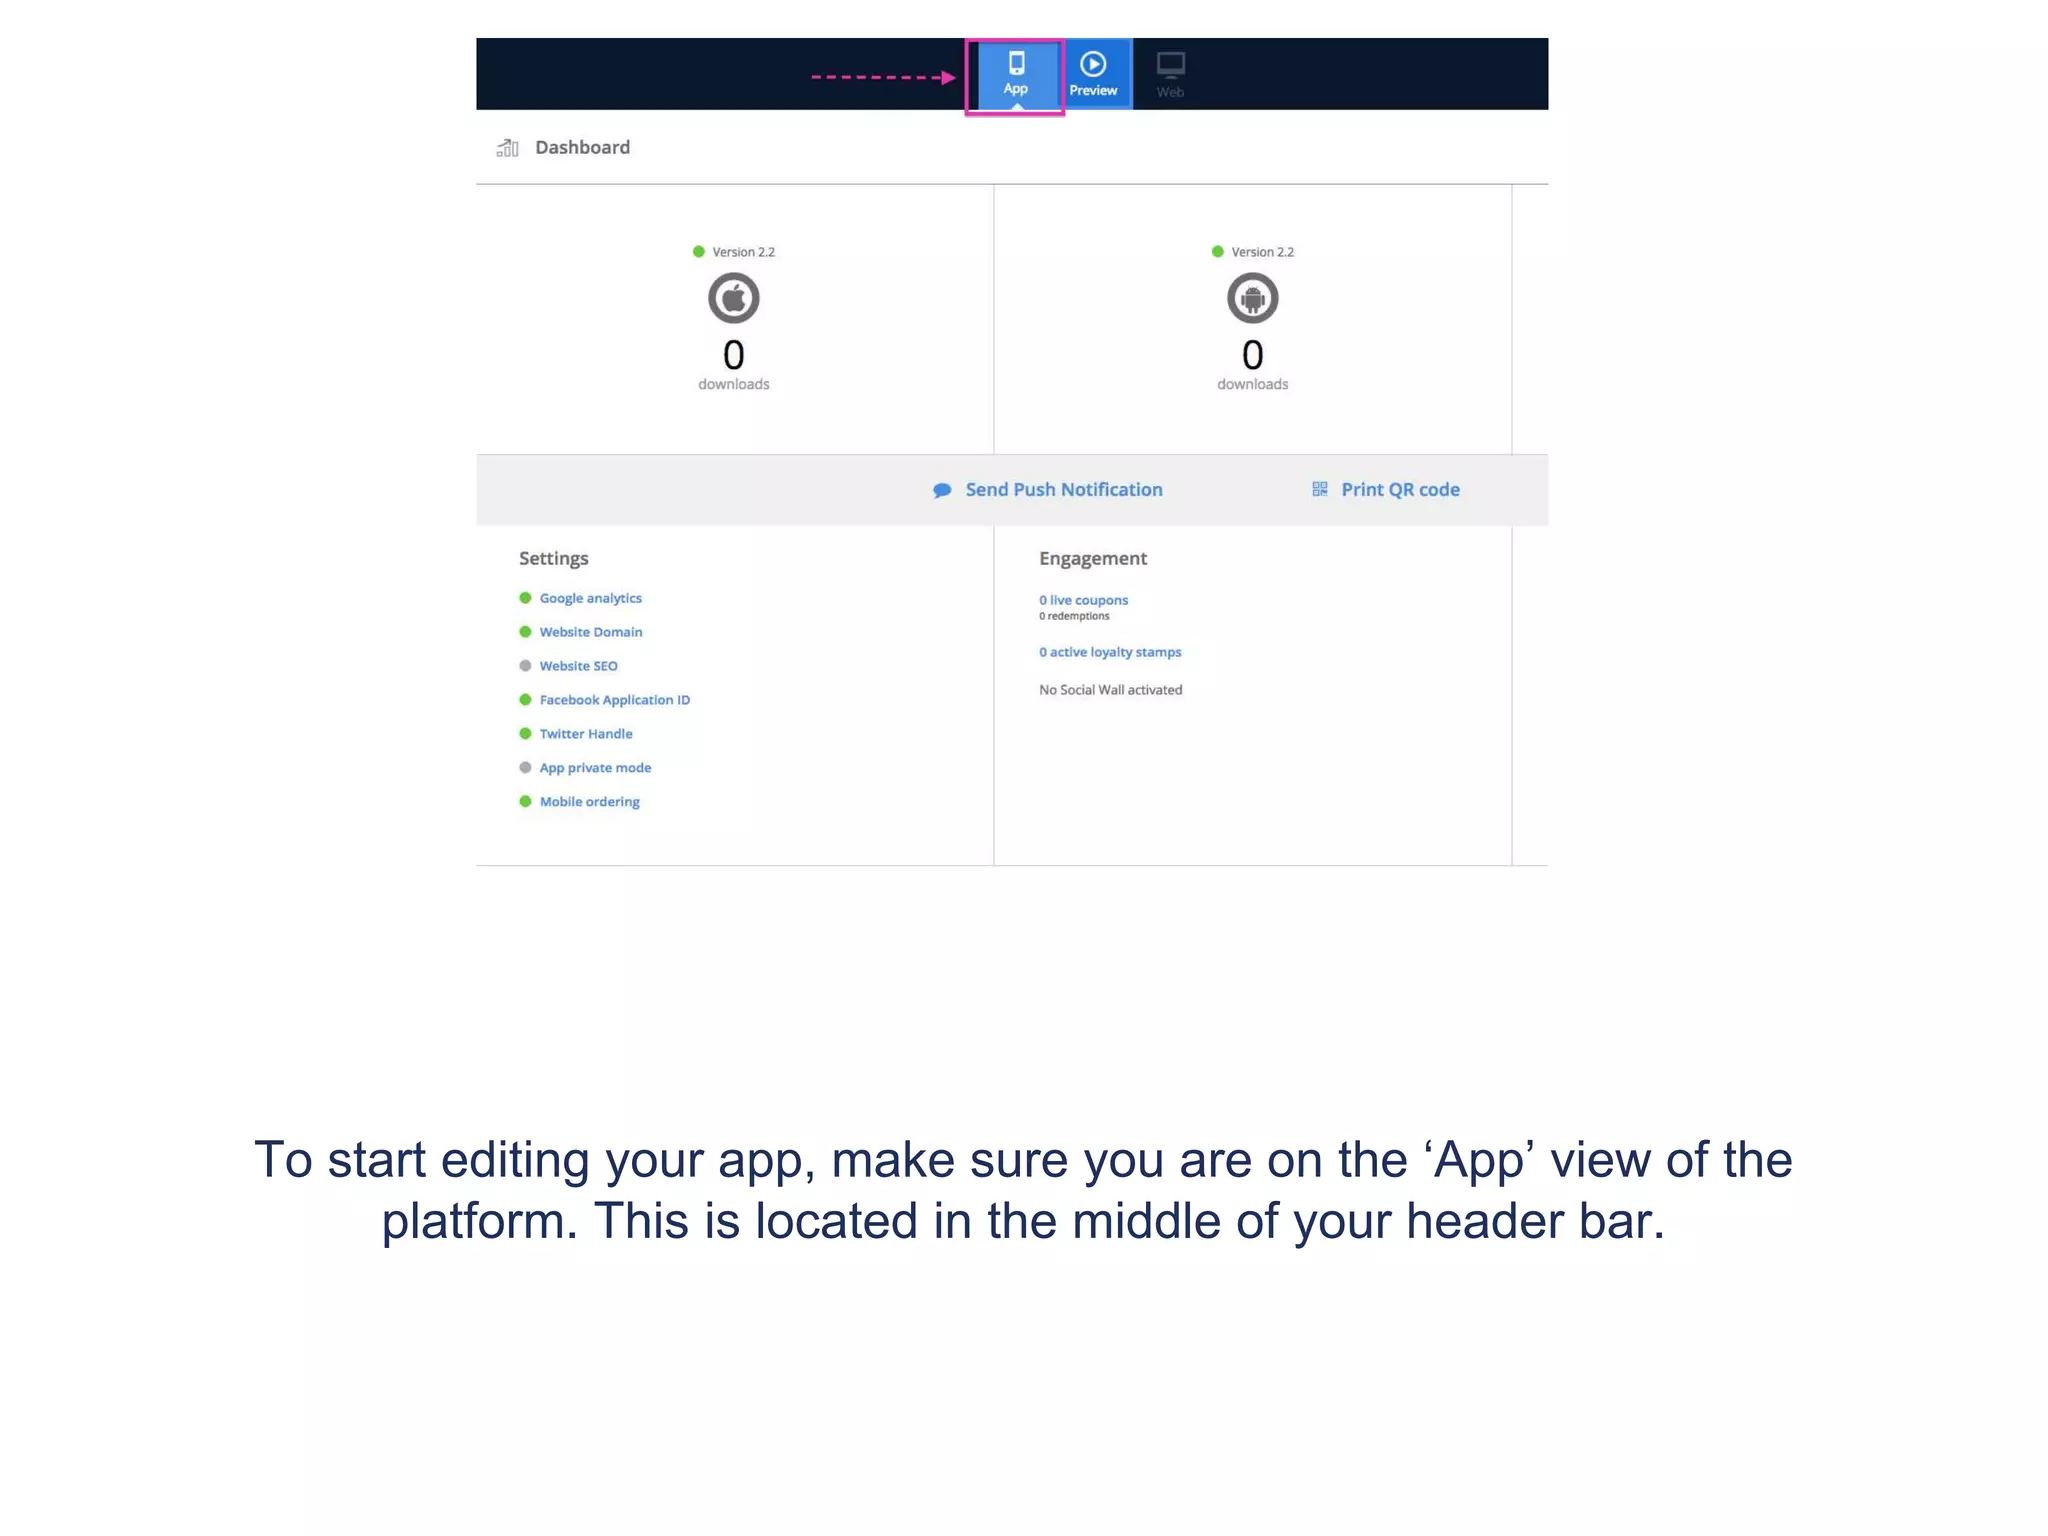
Task: Open Facebook Application ID setting
Action: 614,700
